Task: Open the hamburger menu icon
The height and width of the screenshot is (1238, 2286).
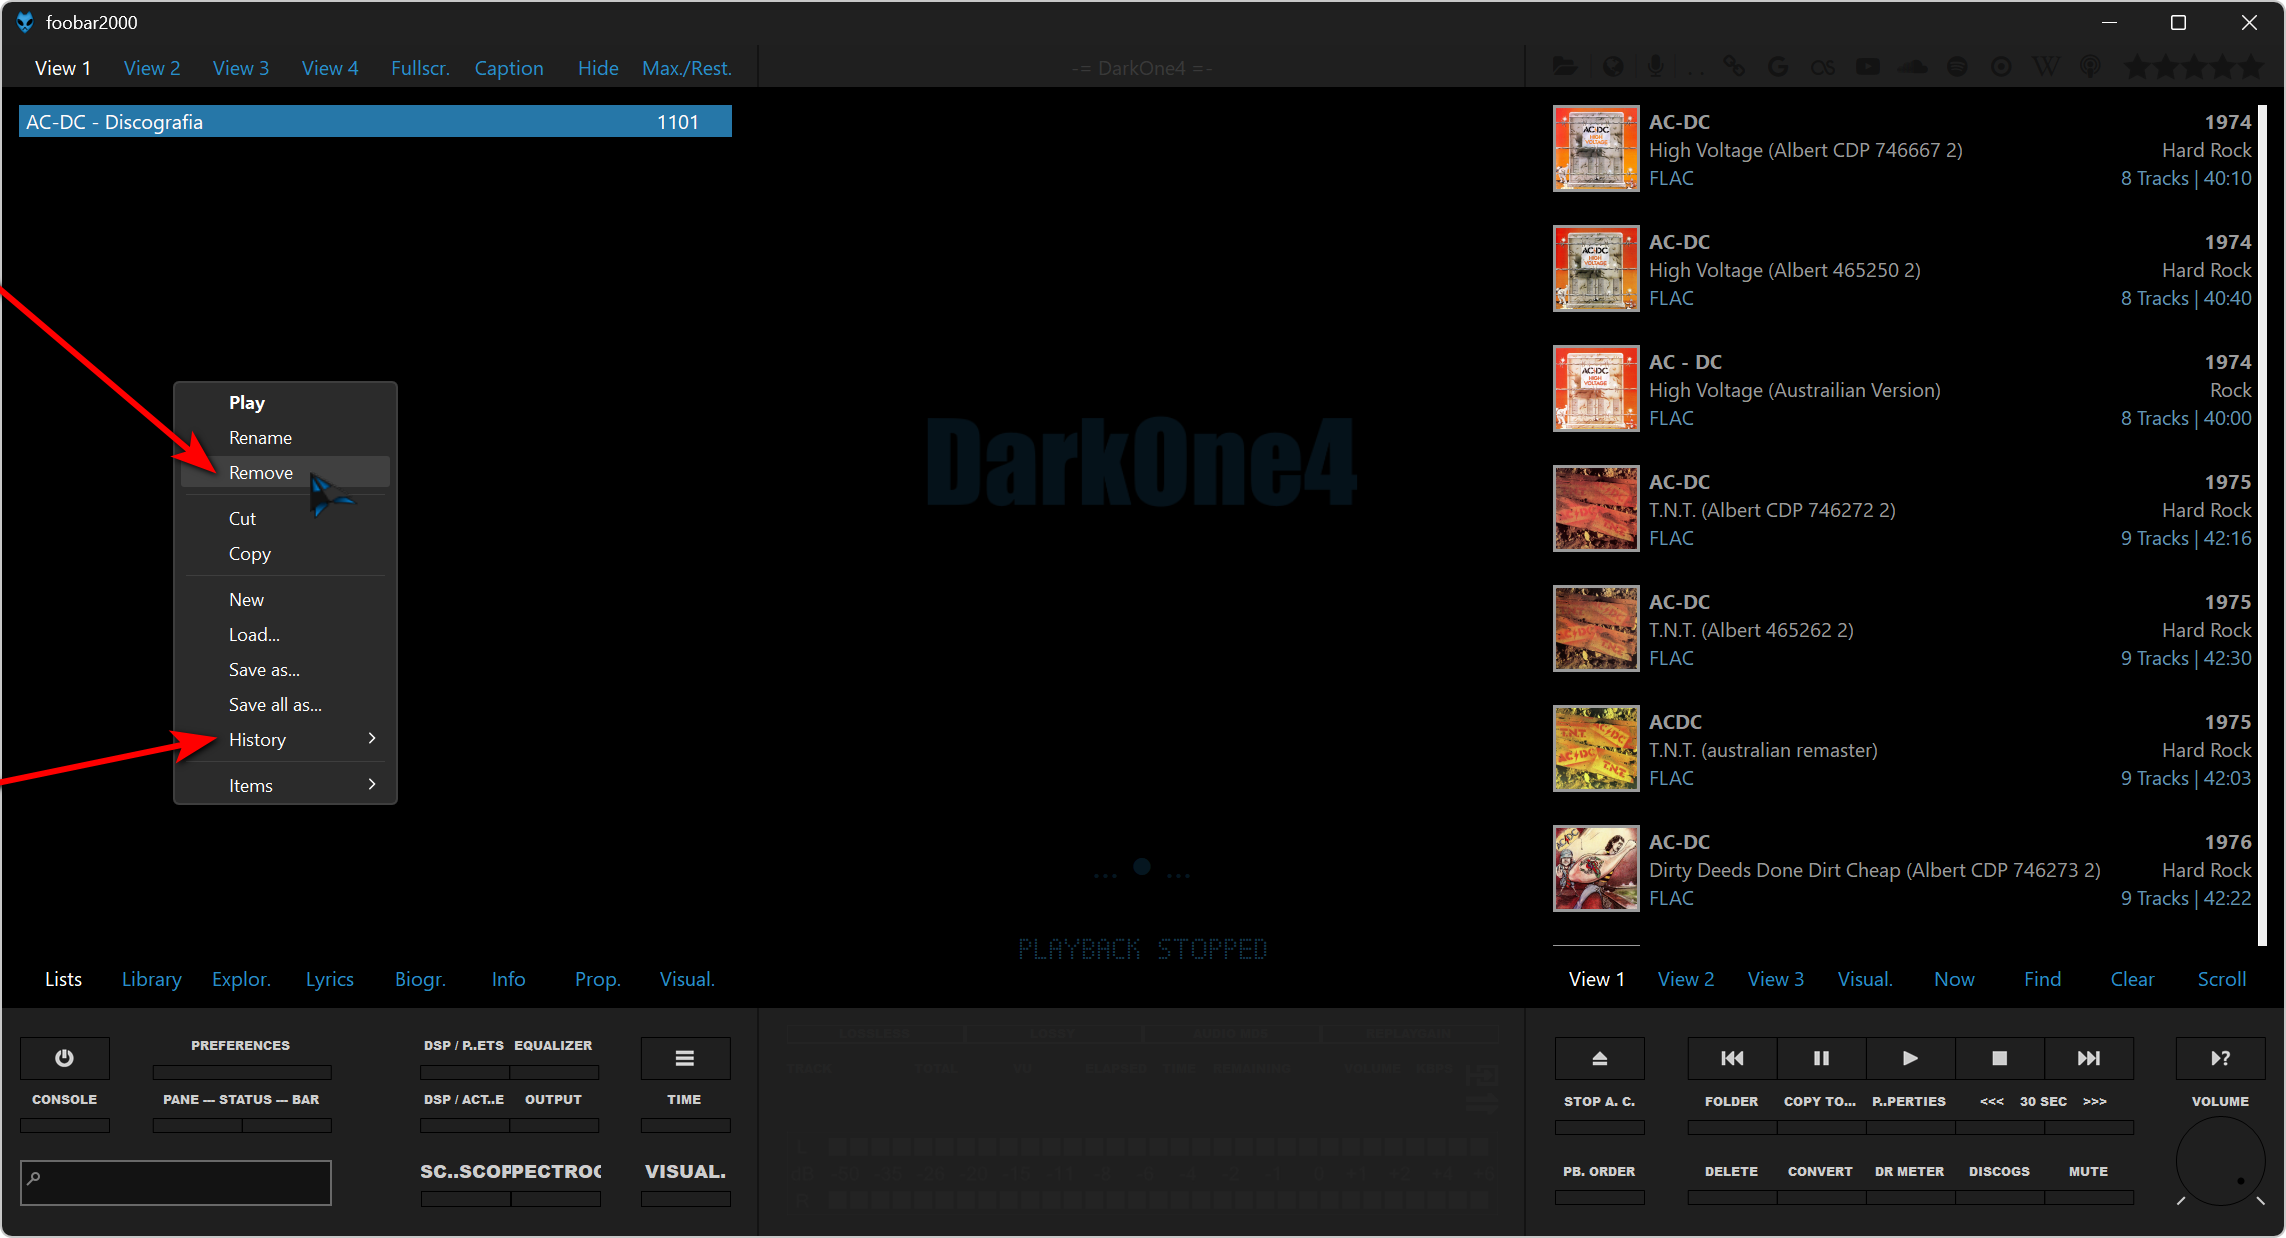Action: [685, 1058]
